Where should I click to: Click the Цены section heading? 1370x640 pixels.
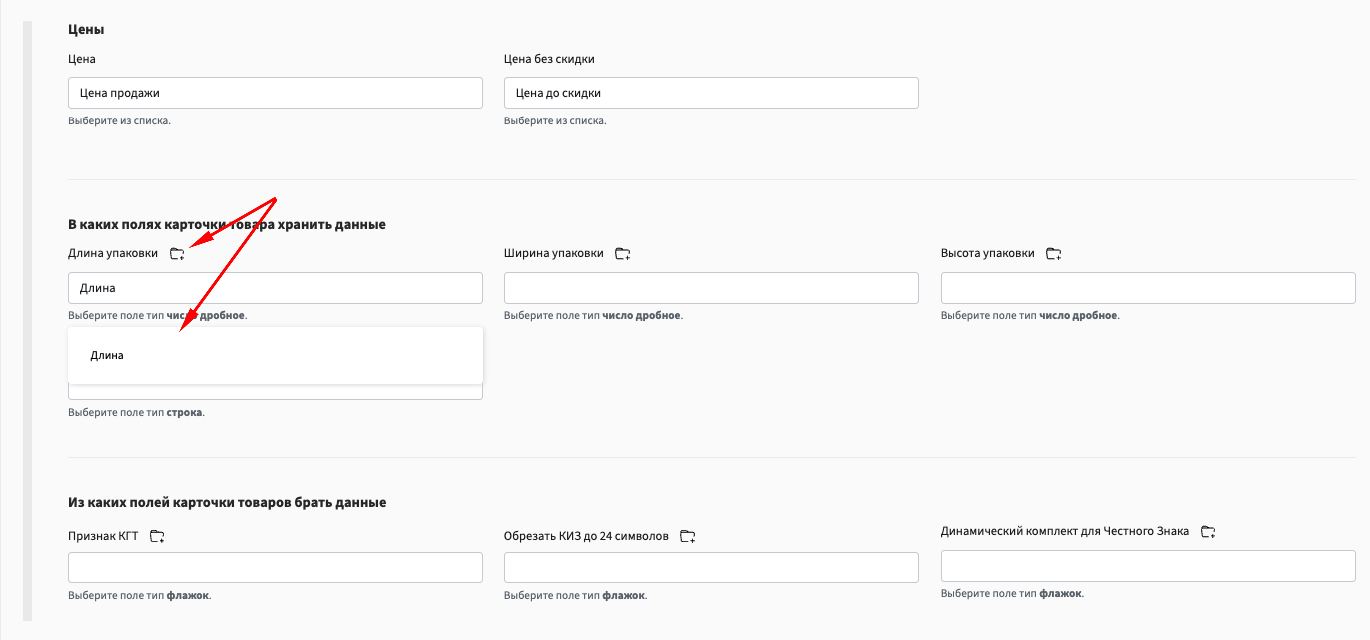86,30
